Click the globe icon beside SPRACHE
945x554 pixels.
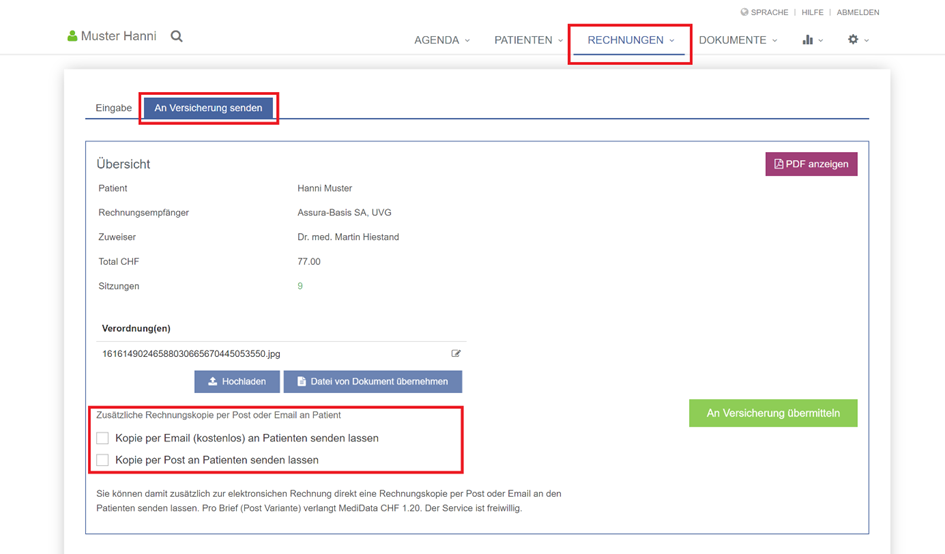coord(744,12)
